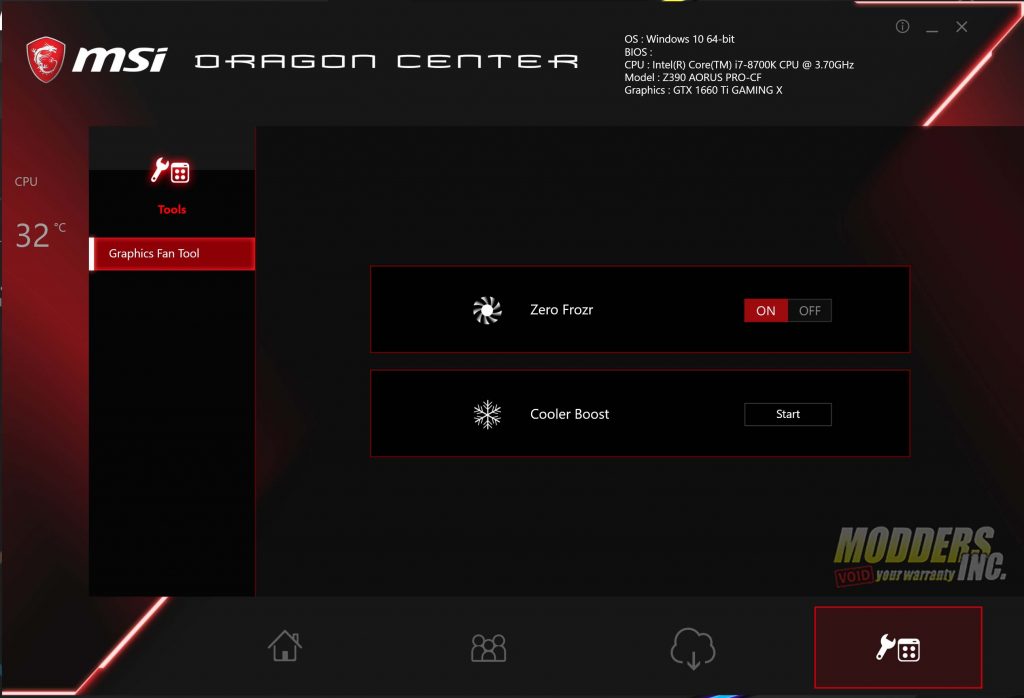The height and width of the screenshot is (698, 1024).
Task: Click the info circle icon
Action: pyautogui.click(x=903, y=26)
